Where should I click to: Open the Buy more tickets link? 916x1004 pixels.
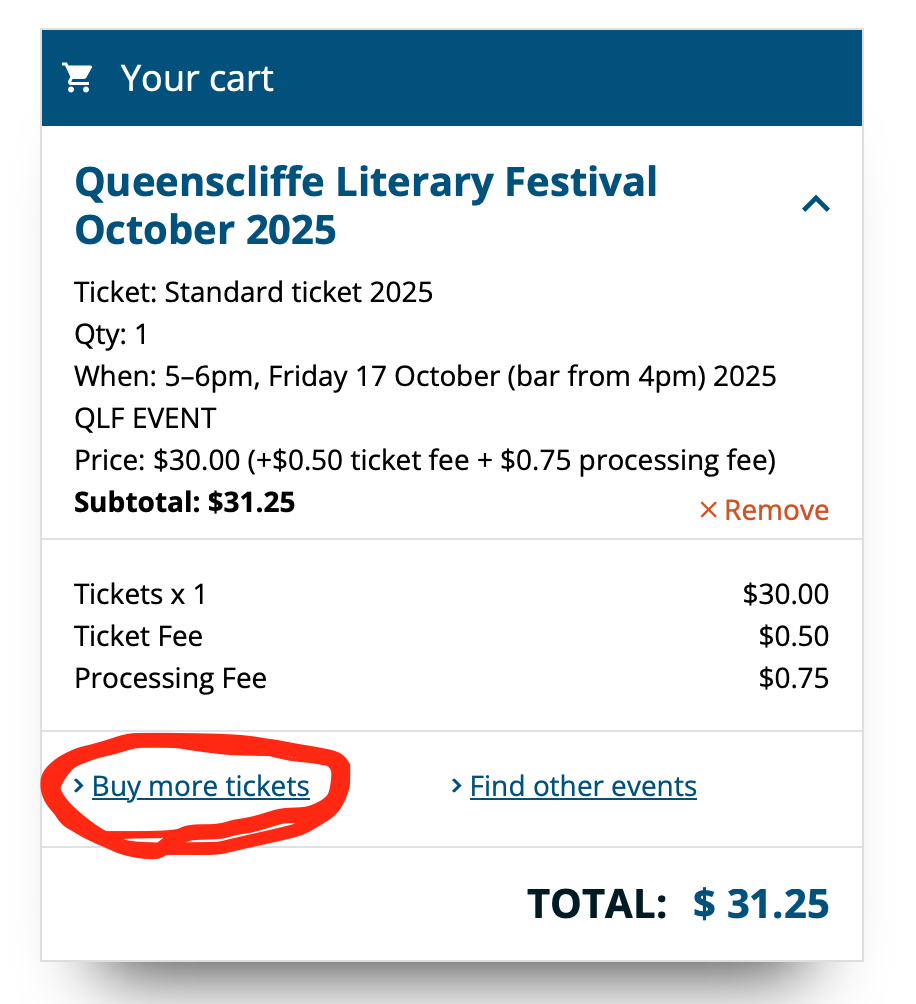pos(200,786)
